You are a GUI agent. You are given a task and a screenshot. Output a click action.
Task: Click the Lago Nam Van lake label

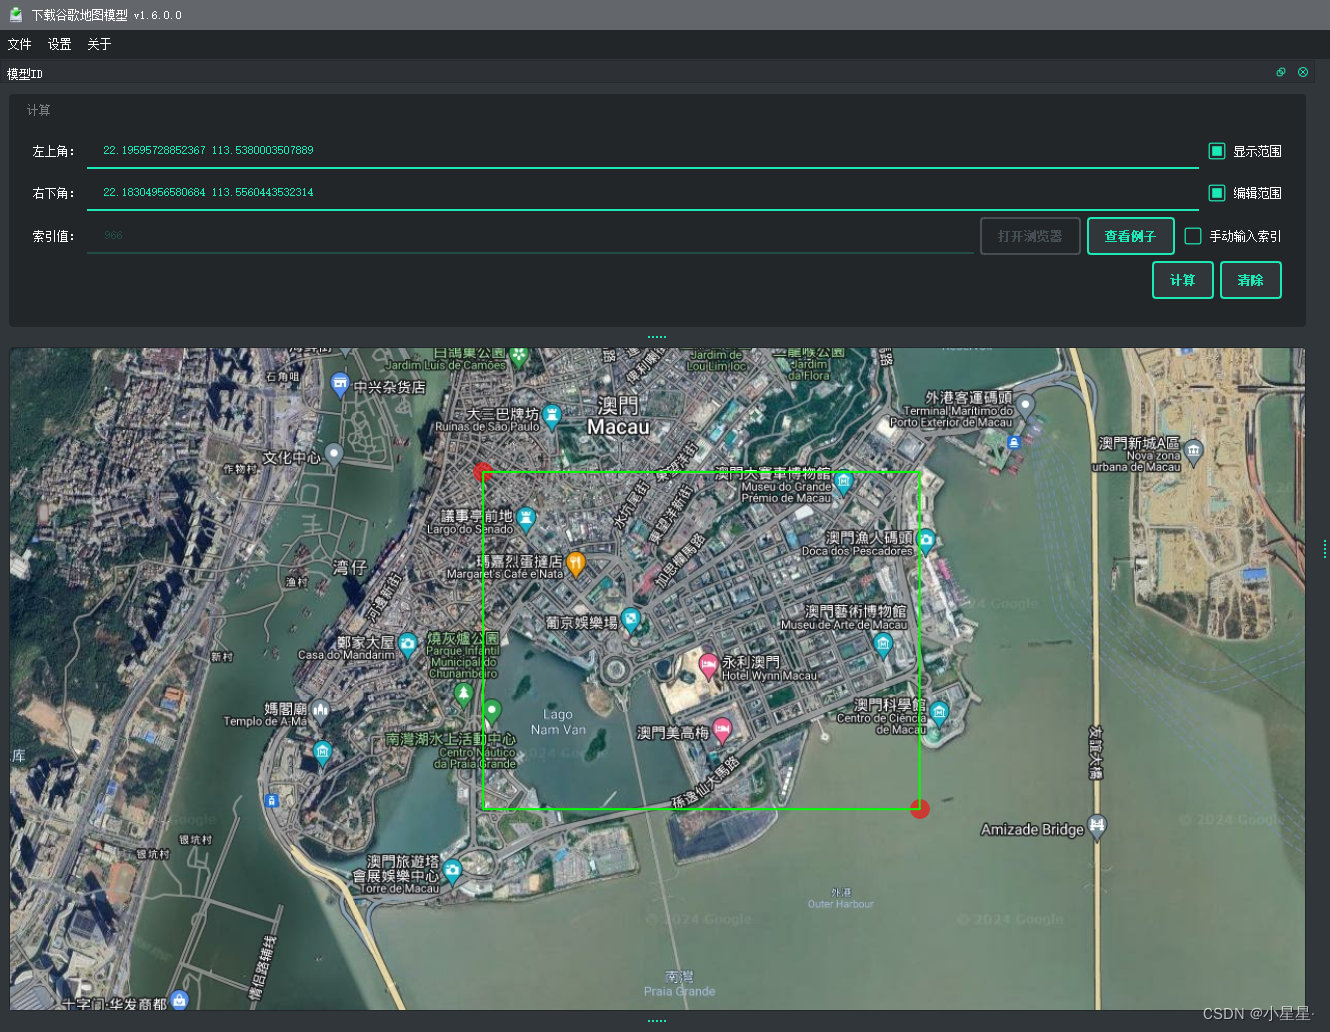click(x=558, y=722)
